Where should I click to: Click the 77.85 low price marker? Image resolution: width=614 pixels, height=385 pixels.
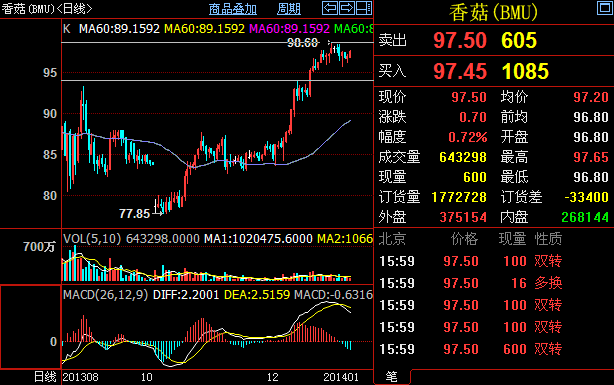click(134, 213)
